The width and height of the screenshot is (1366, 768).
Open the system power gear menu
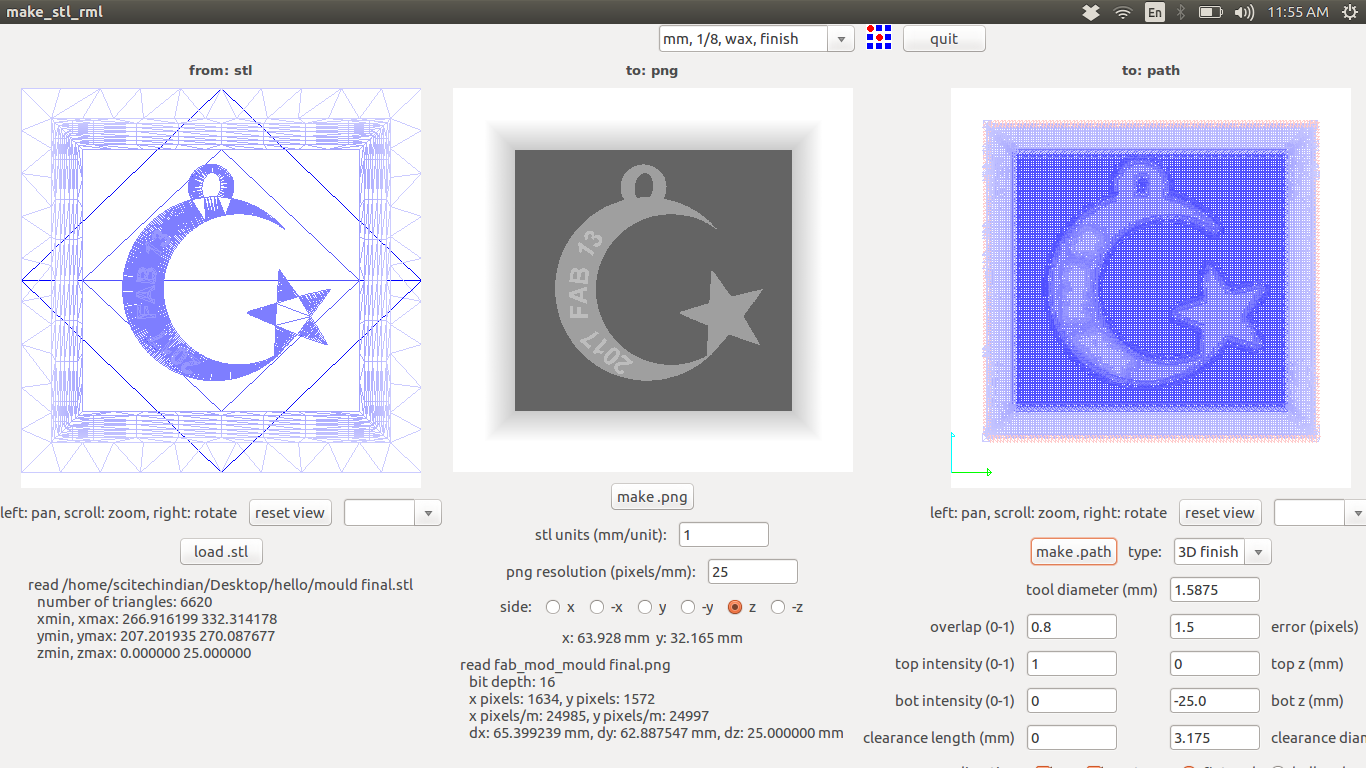(x=1348, y=12)
